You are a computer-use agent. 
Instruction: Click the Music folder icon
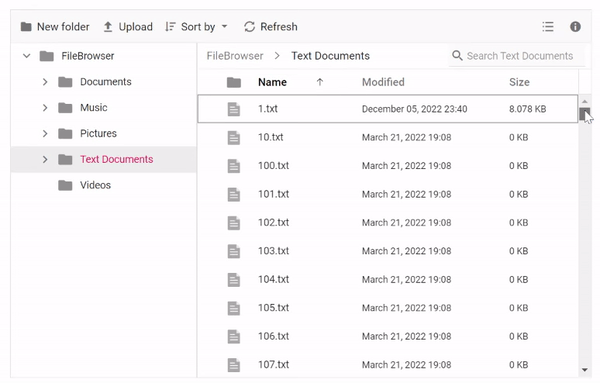click(65, 108)
